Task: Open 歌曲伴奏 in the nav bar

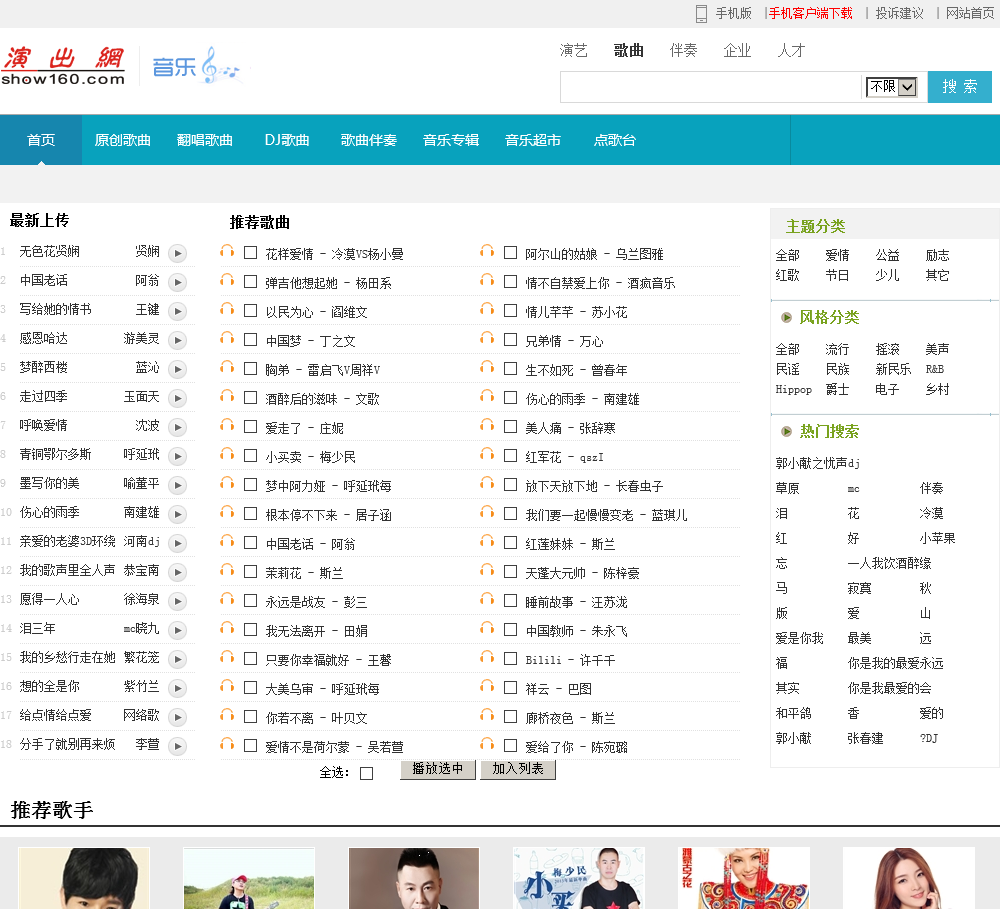Action: [369, 140]
